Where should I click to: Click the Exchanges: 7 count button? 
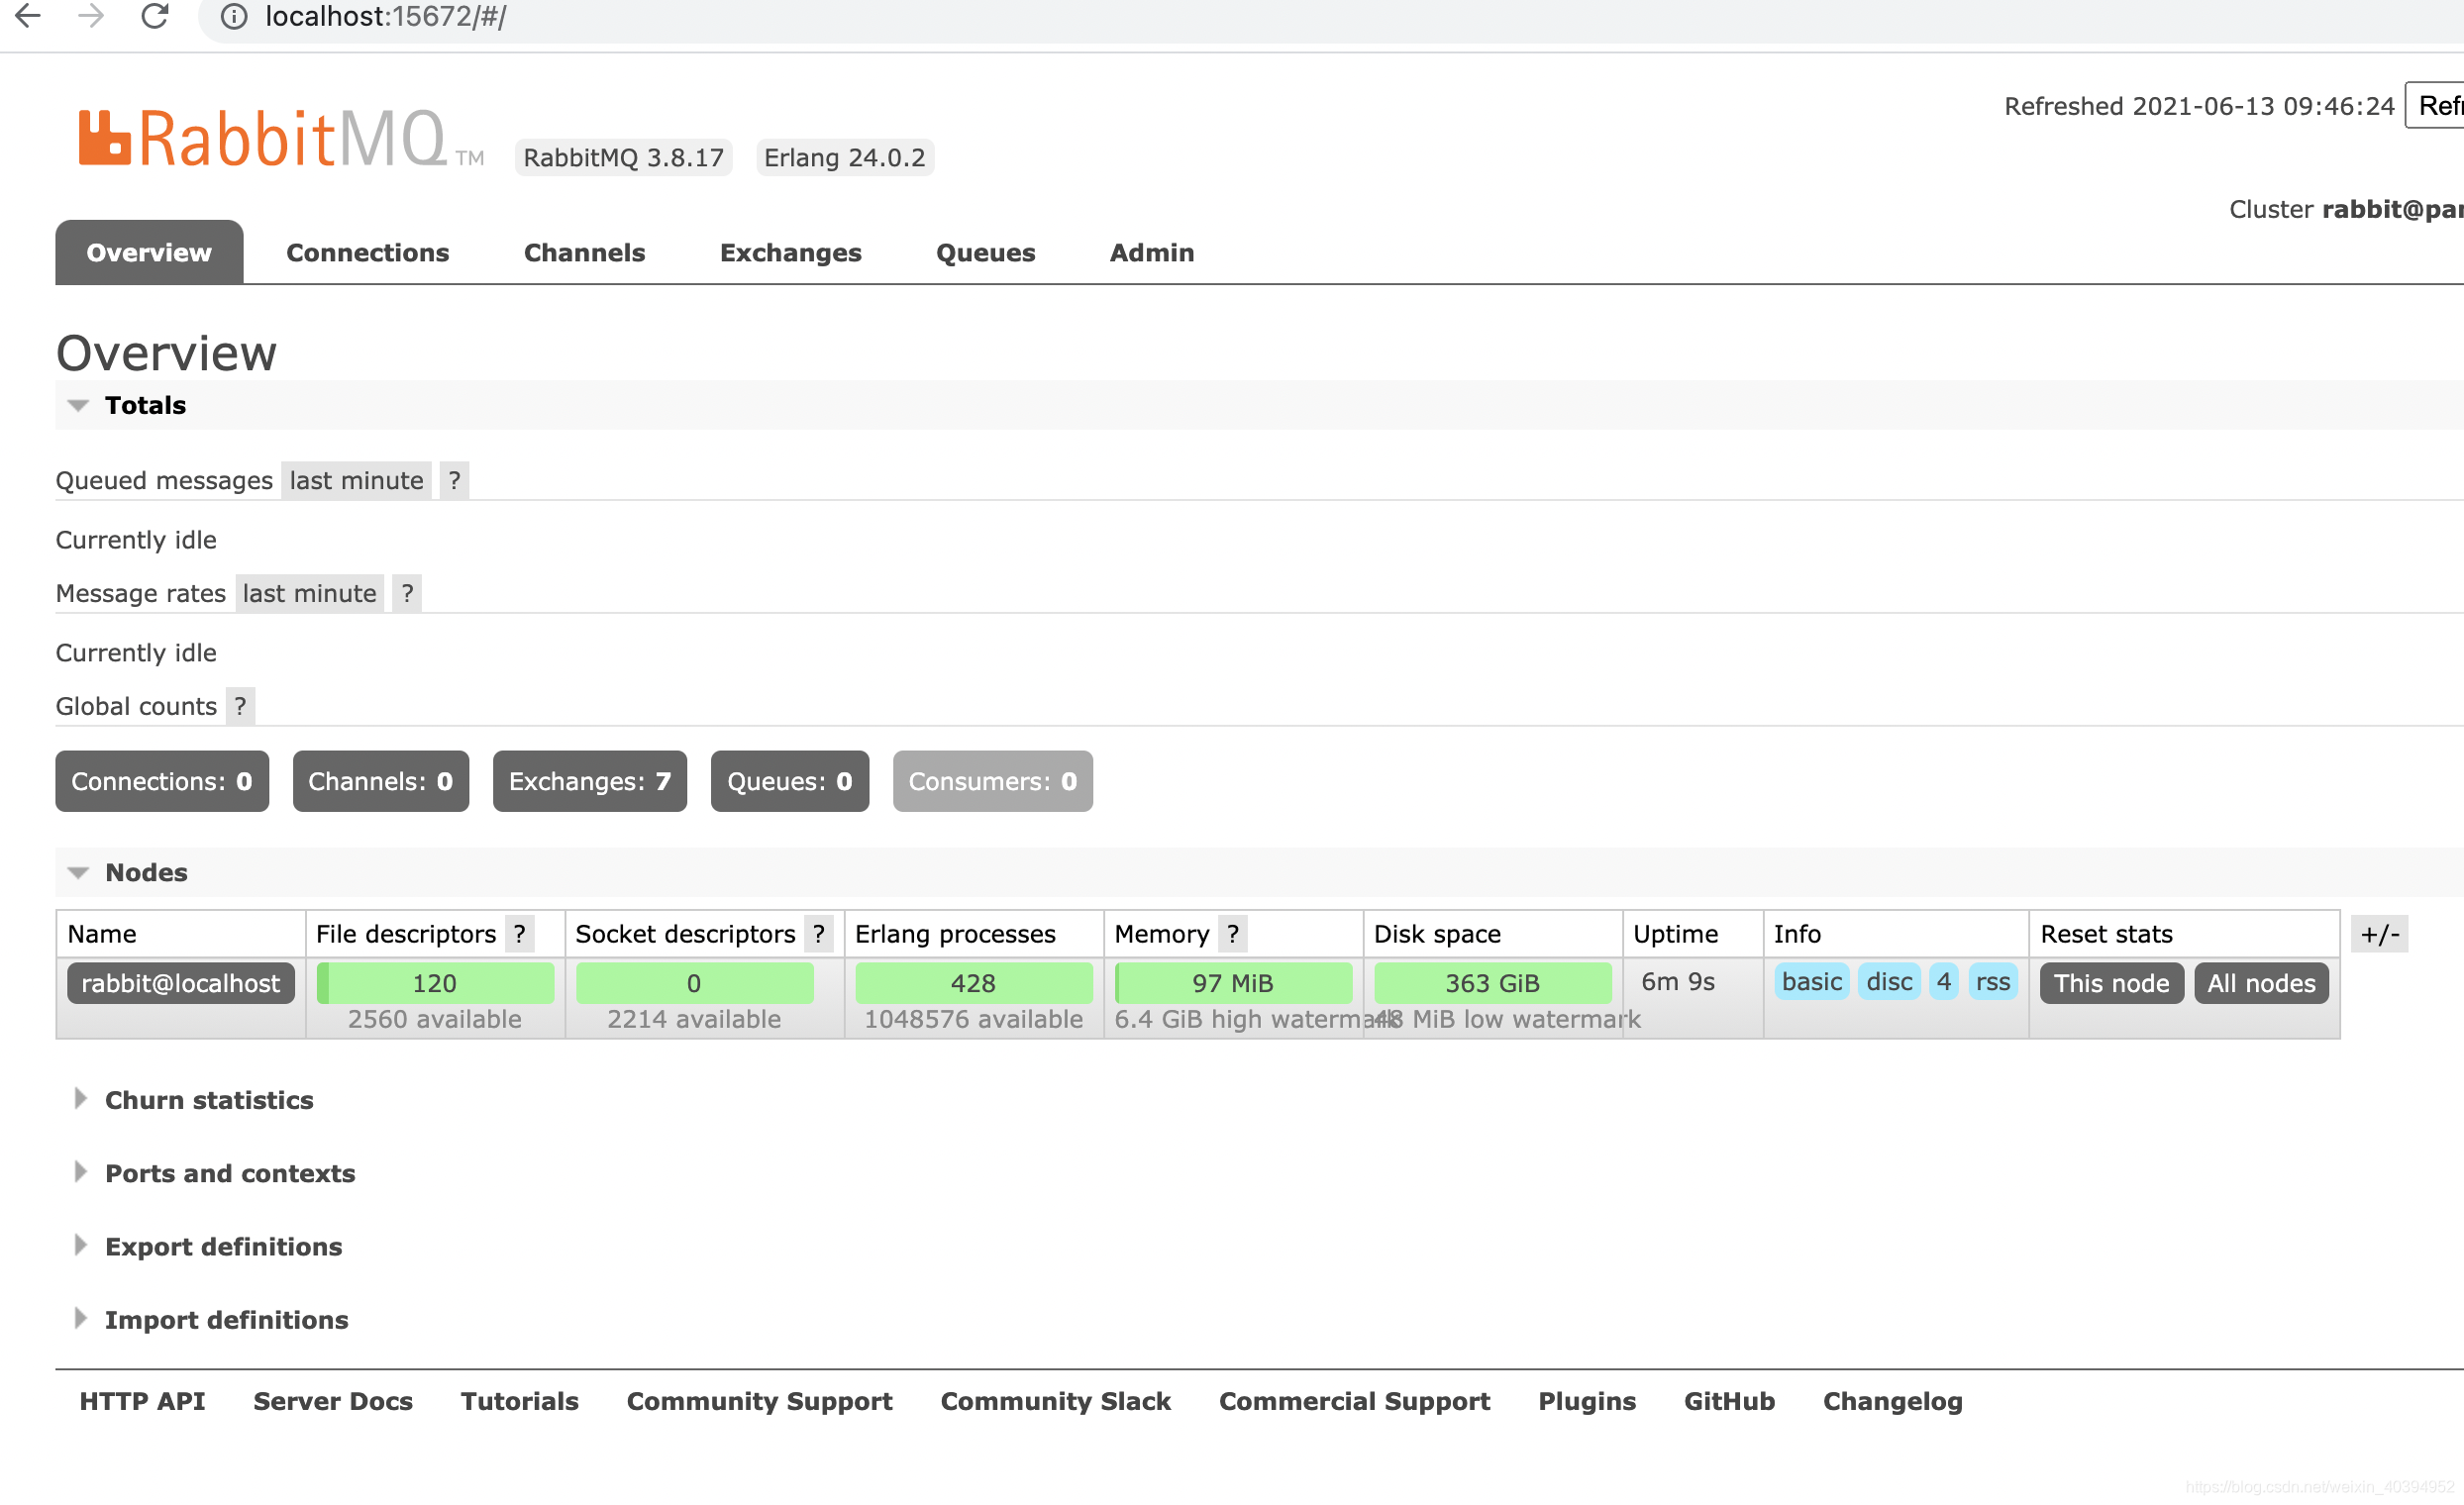(x=589, y=782)
